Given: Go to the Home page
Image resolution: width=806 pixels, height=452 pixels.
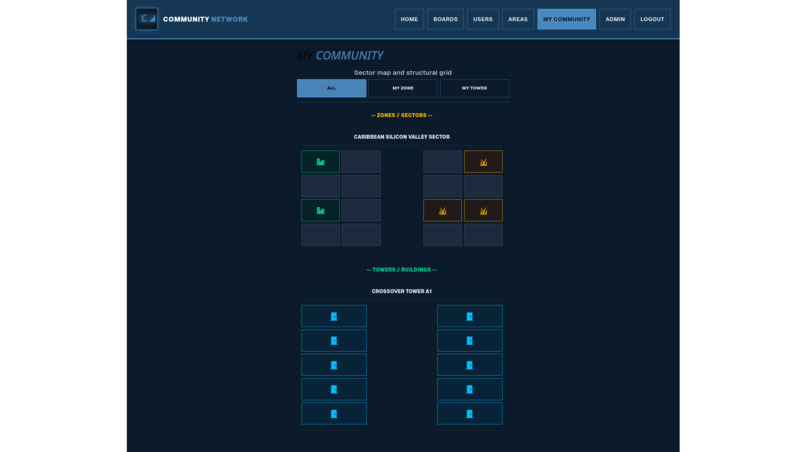Looking at the screenshot, I should pos(409,19).
